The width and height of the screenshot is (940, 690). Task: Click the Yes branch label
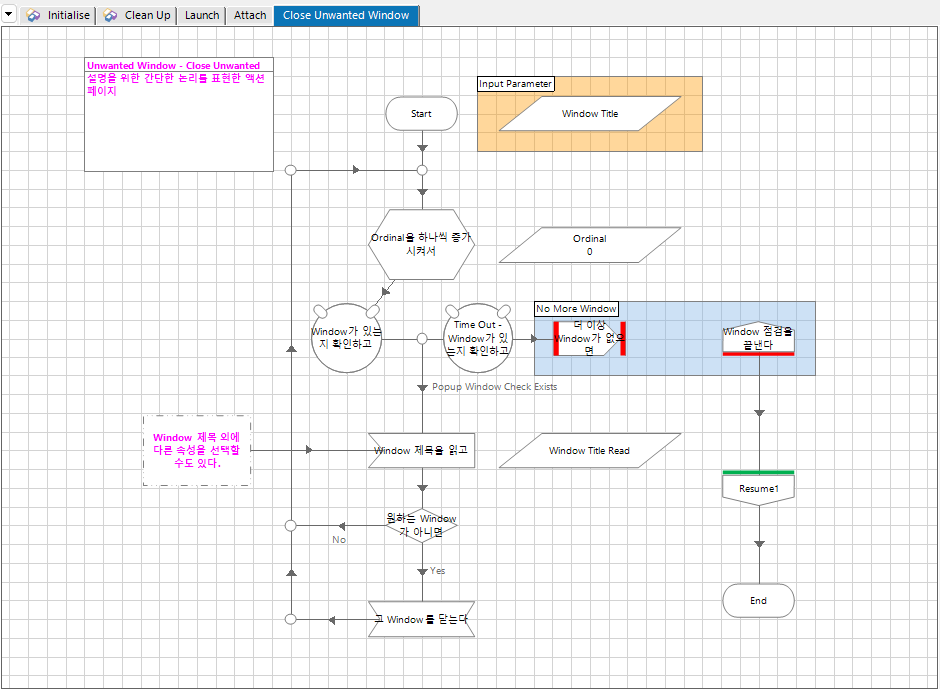(x=438, y=571)
